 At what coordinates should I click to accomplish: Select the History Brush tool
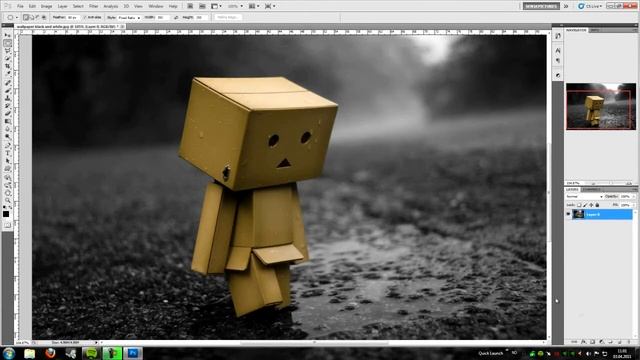[7, 106]
